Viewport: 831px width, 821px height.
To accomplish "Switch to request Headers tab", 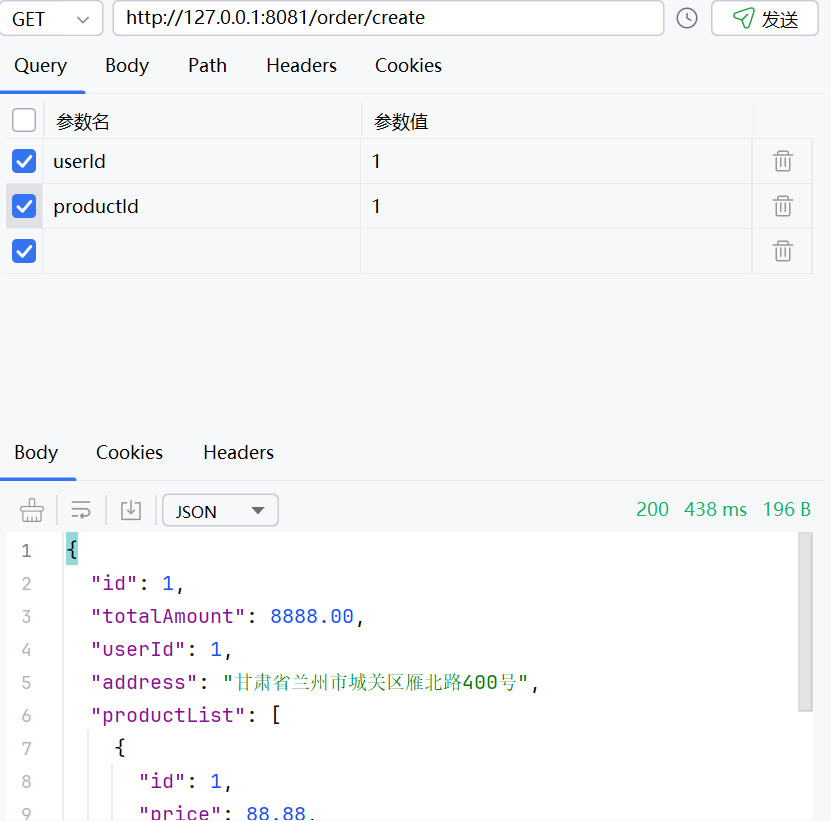I will 301,66.
